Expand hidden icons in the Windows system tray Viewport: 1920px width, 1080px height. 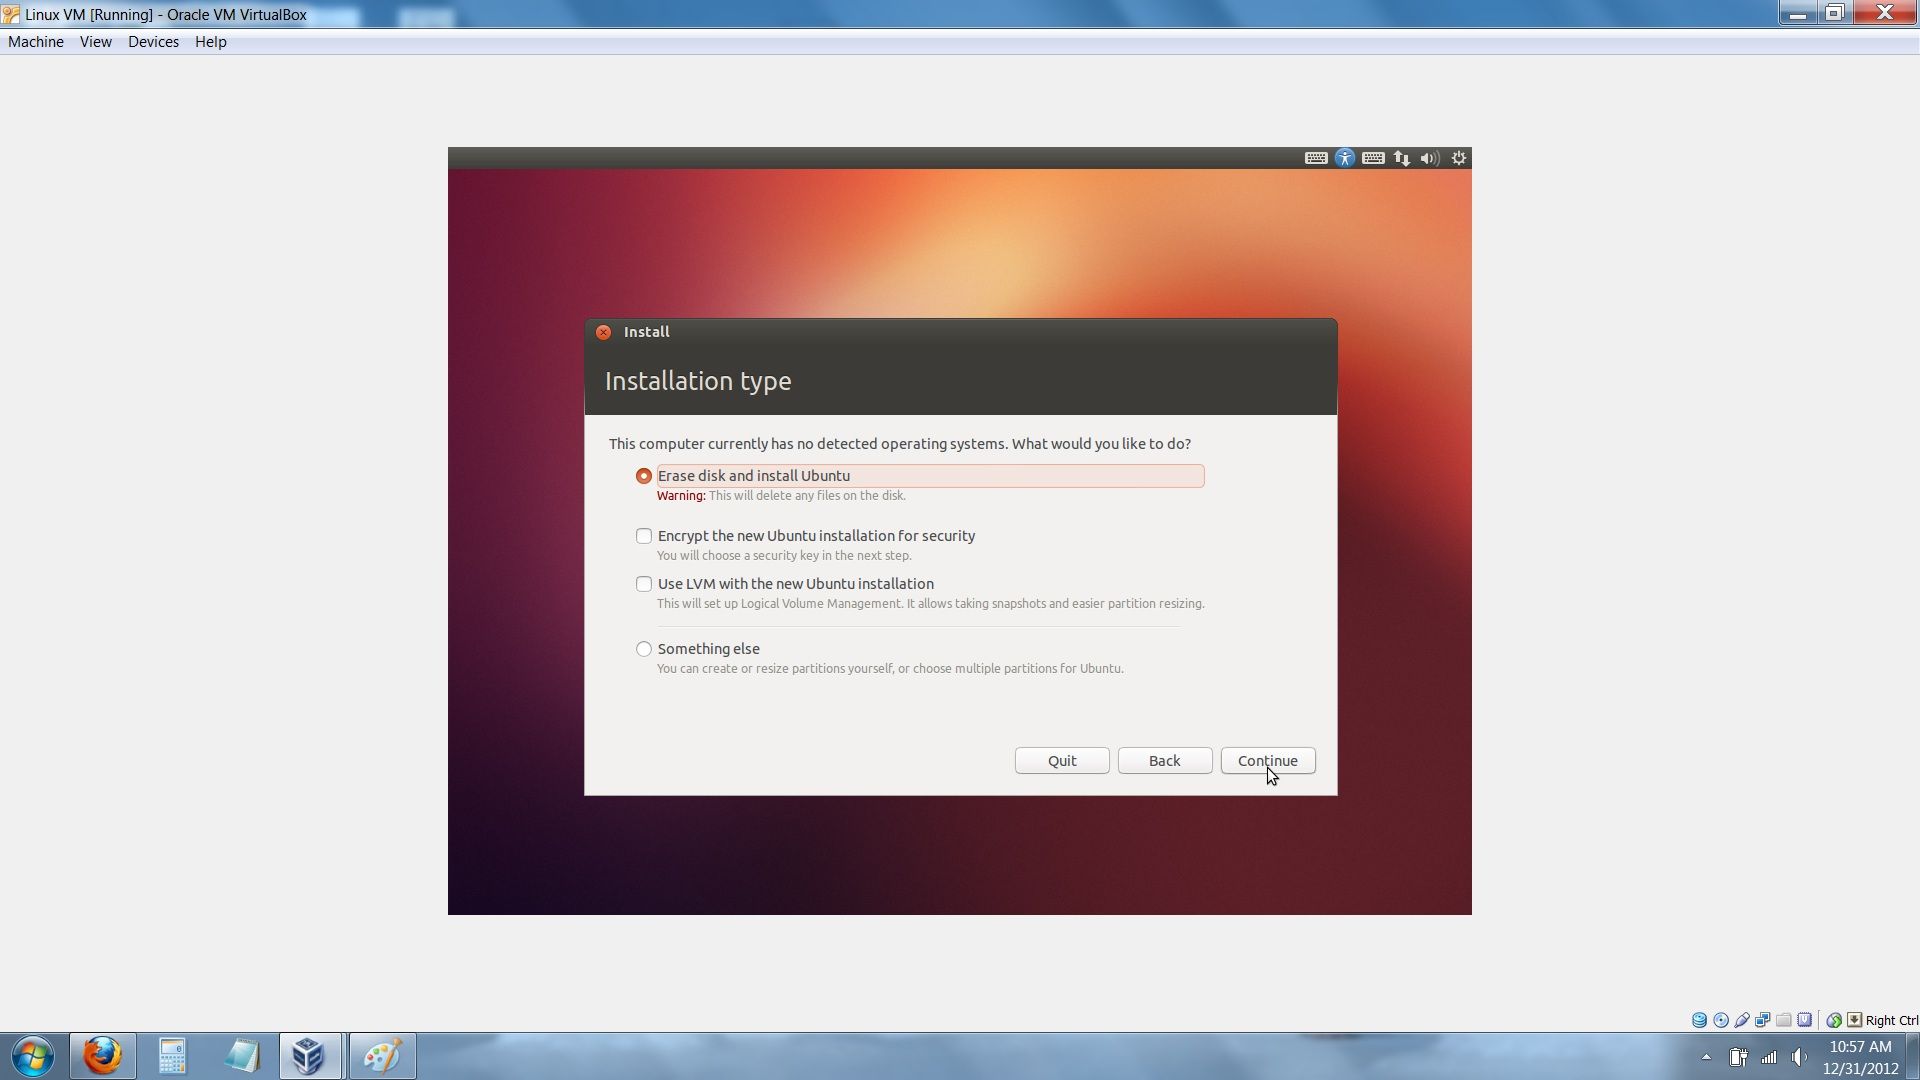tap(1707, 1057)
